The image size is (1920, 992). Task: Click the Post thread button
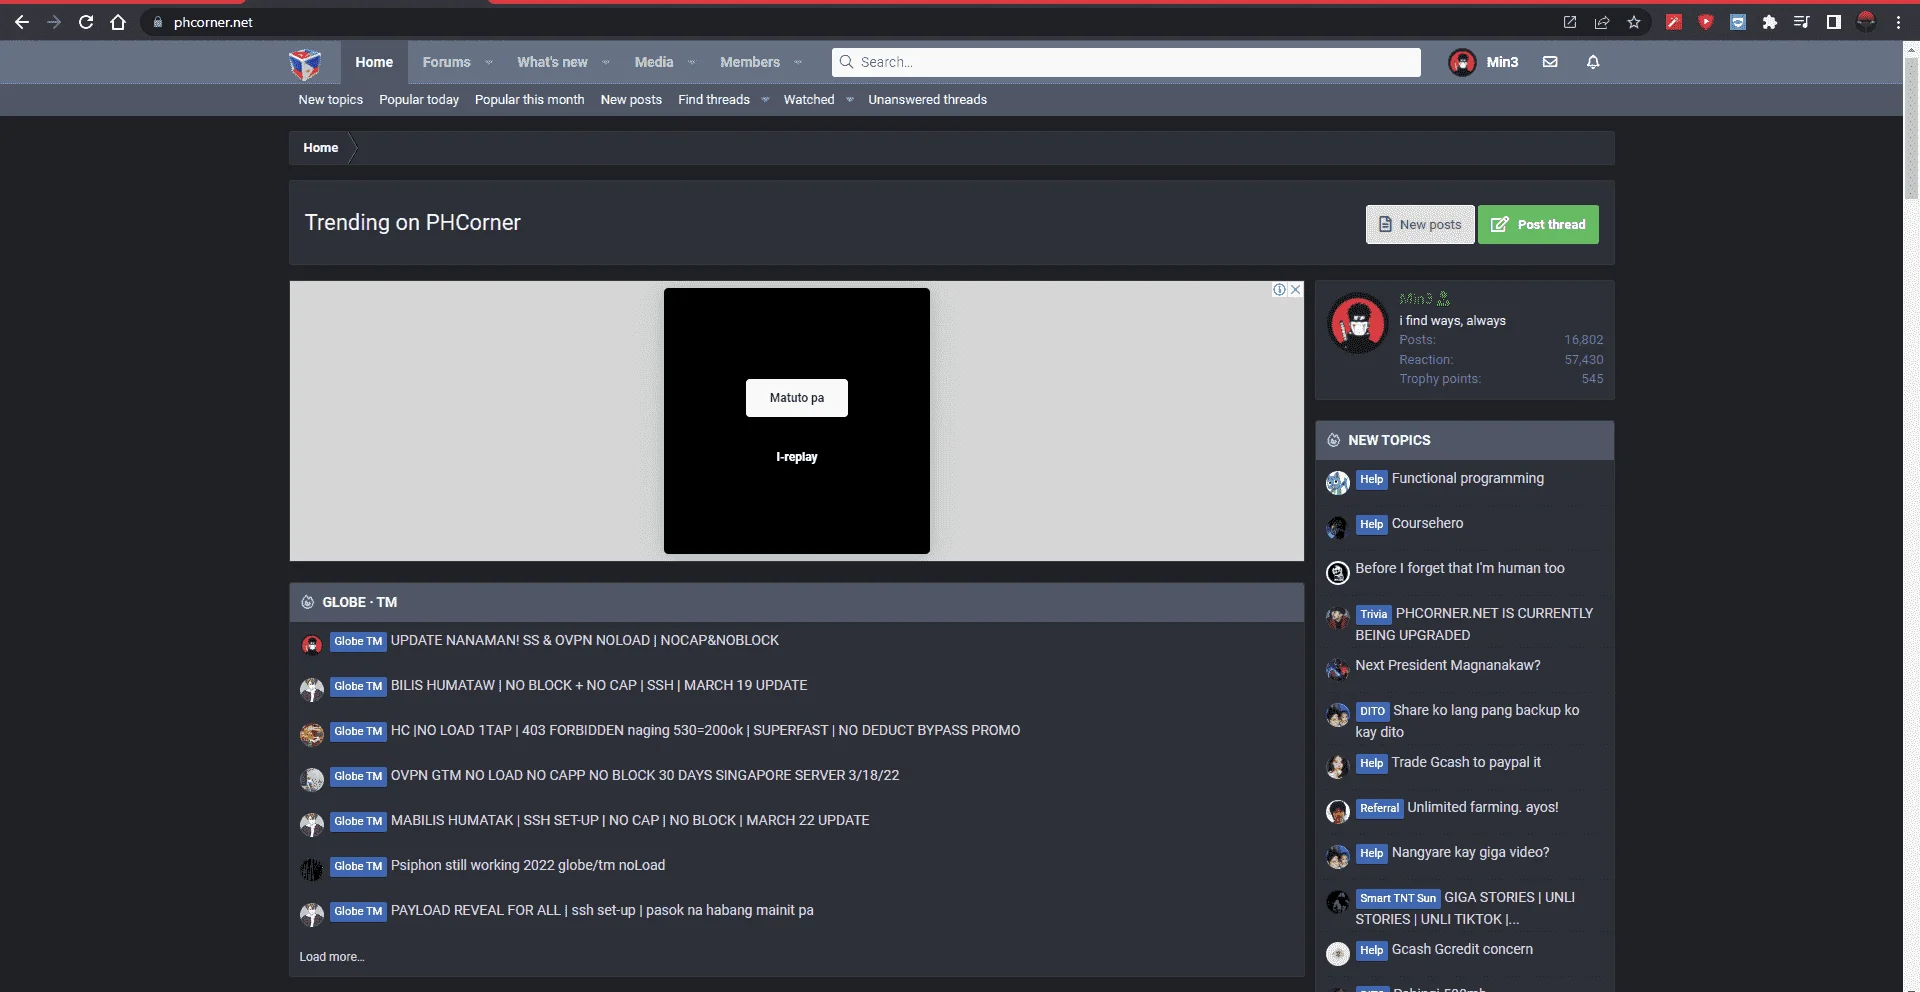click(x=1538, y=225)
